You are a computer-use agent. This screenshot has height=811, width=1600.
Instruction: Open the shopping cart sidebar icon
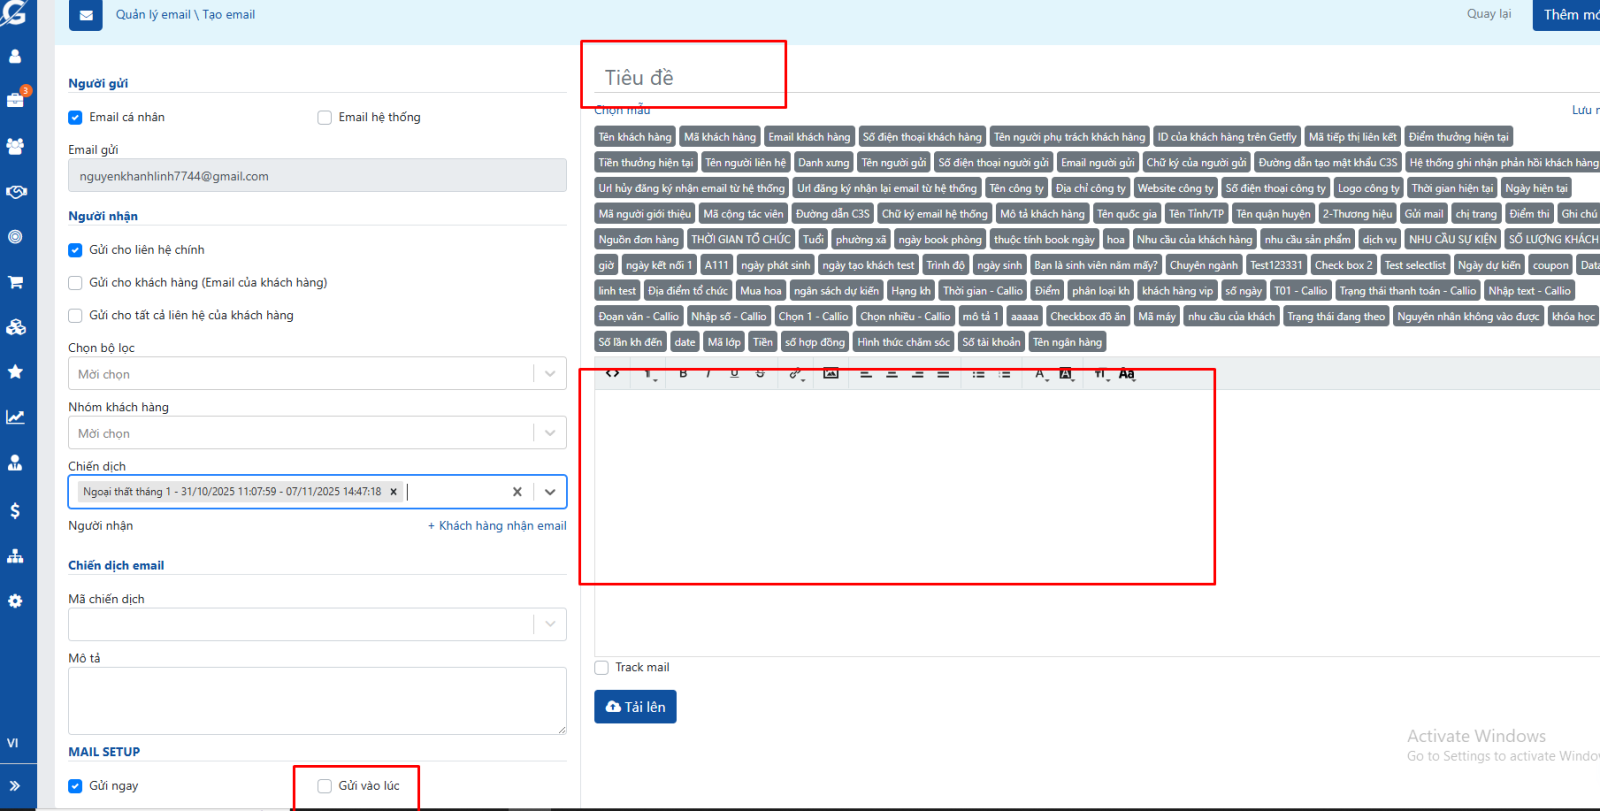coord(15,282)
